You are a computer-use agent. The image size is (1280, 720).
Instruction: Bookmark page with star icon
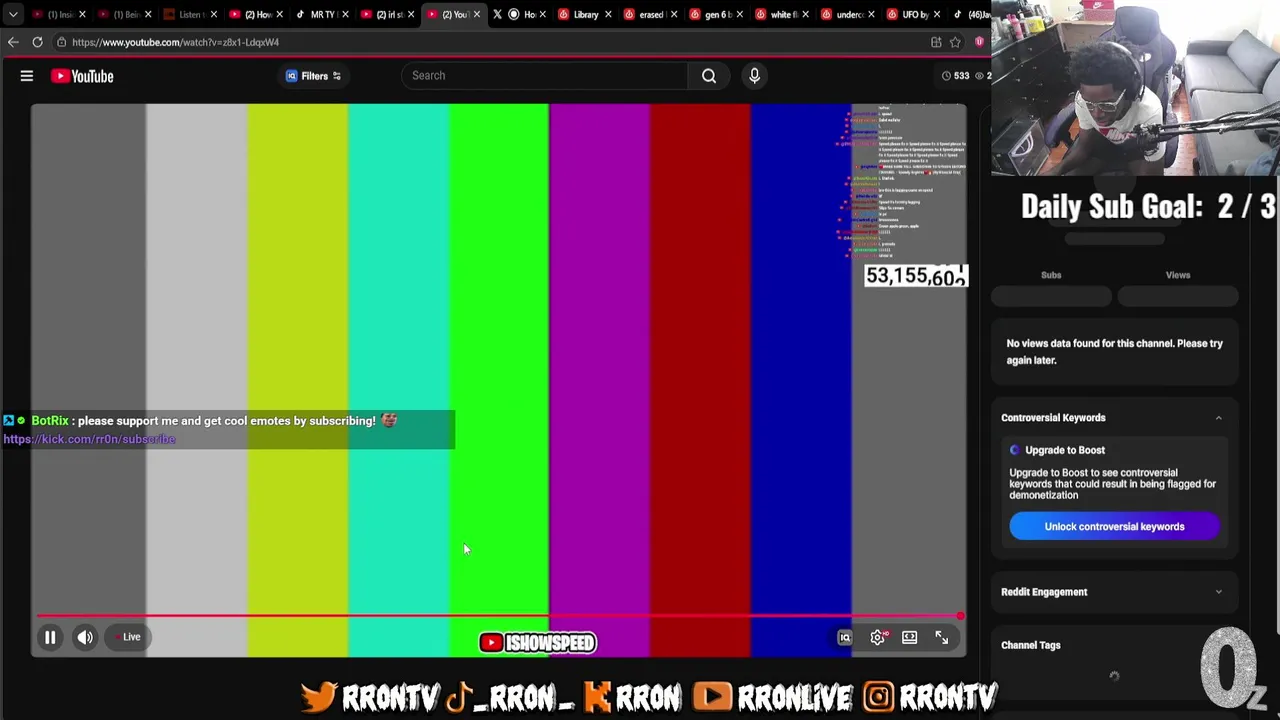pos(955,42)
